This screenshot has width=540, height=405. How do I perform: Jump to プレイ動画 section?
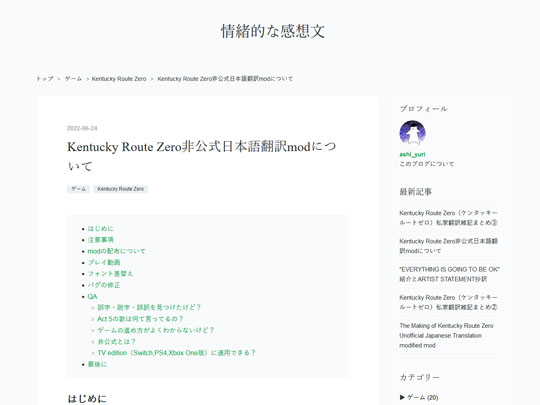[x=104, y=262]
